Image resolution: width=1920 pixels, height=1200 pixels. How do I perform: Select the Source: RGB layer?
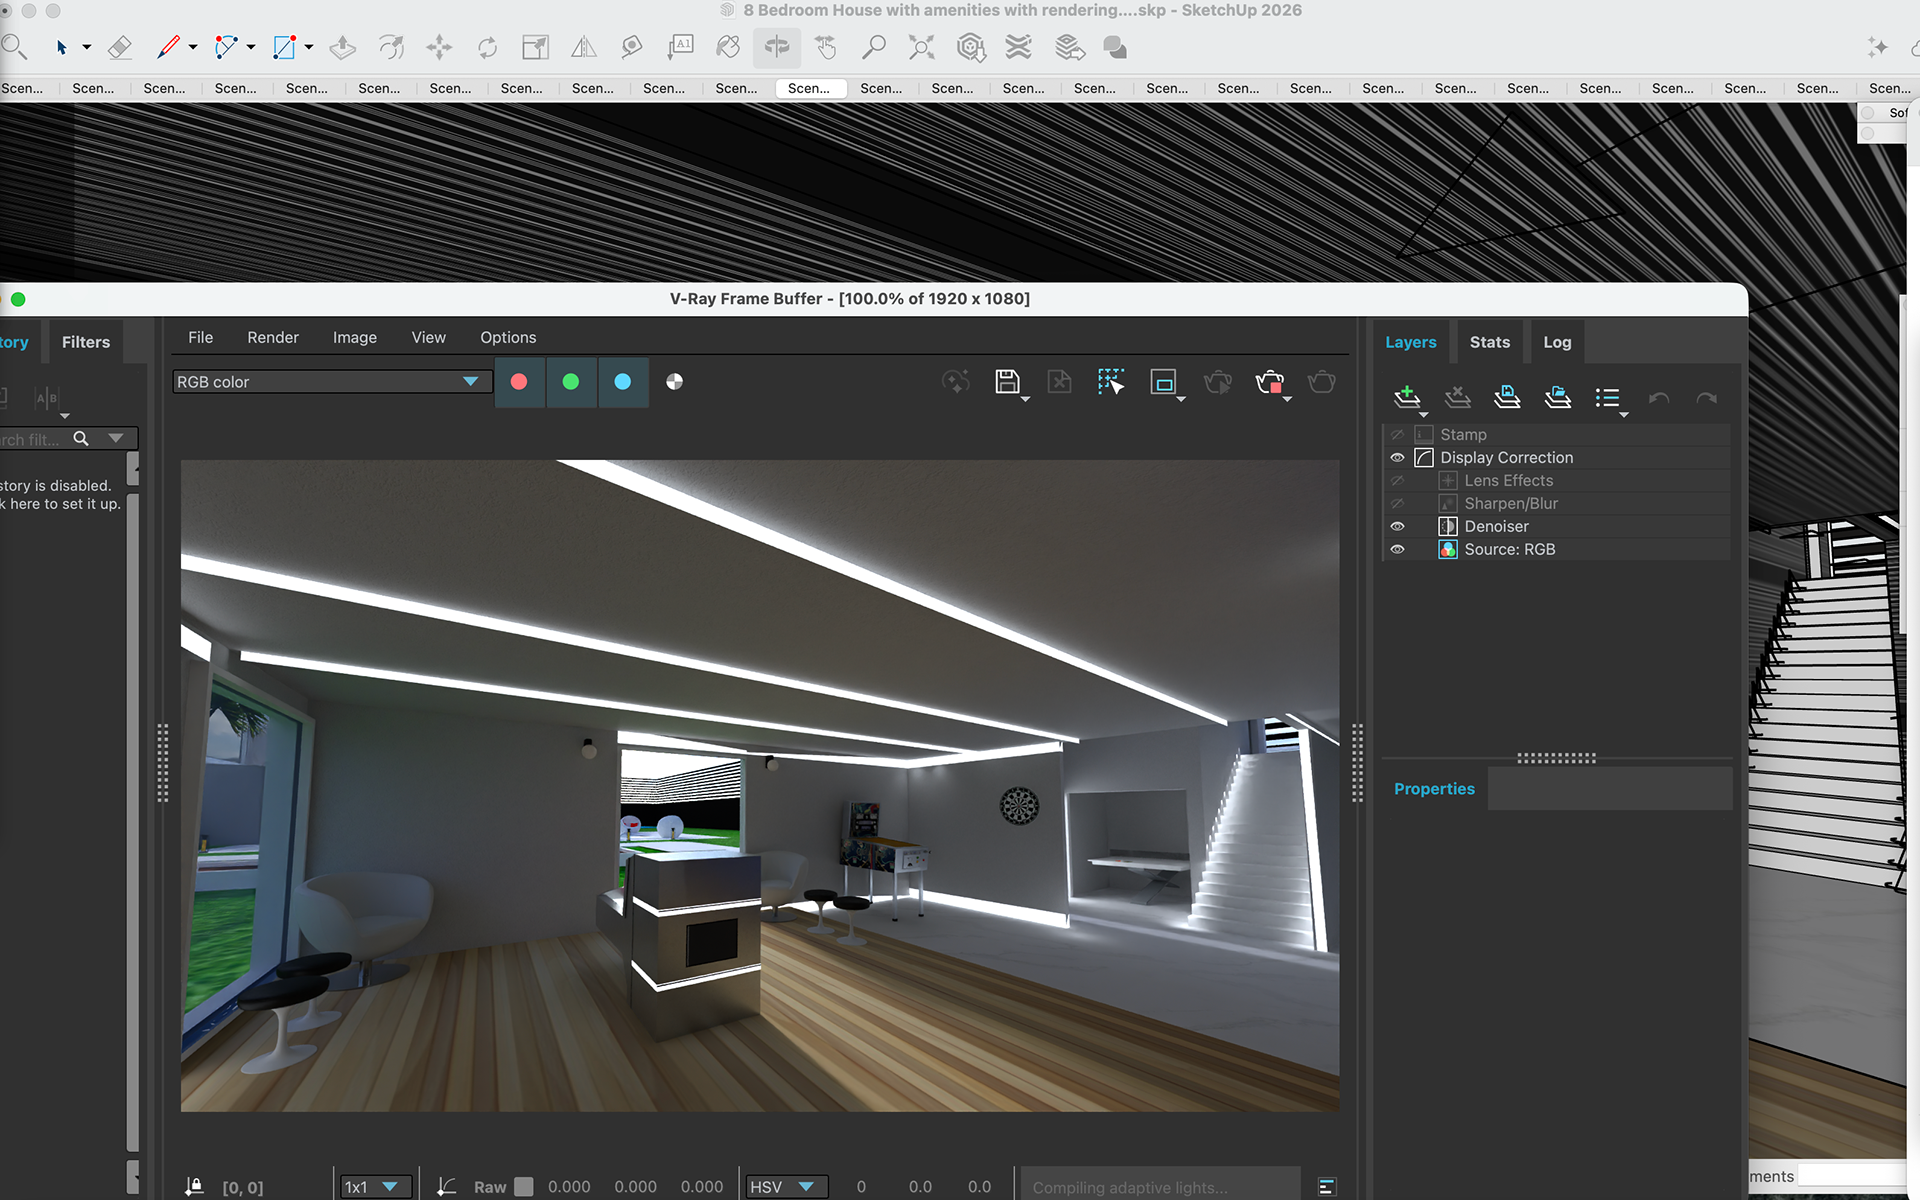point(1509,549)
